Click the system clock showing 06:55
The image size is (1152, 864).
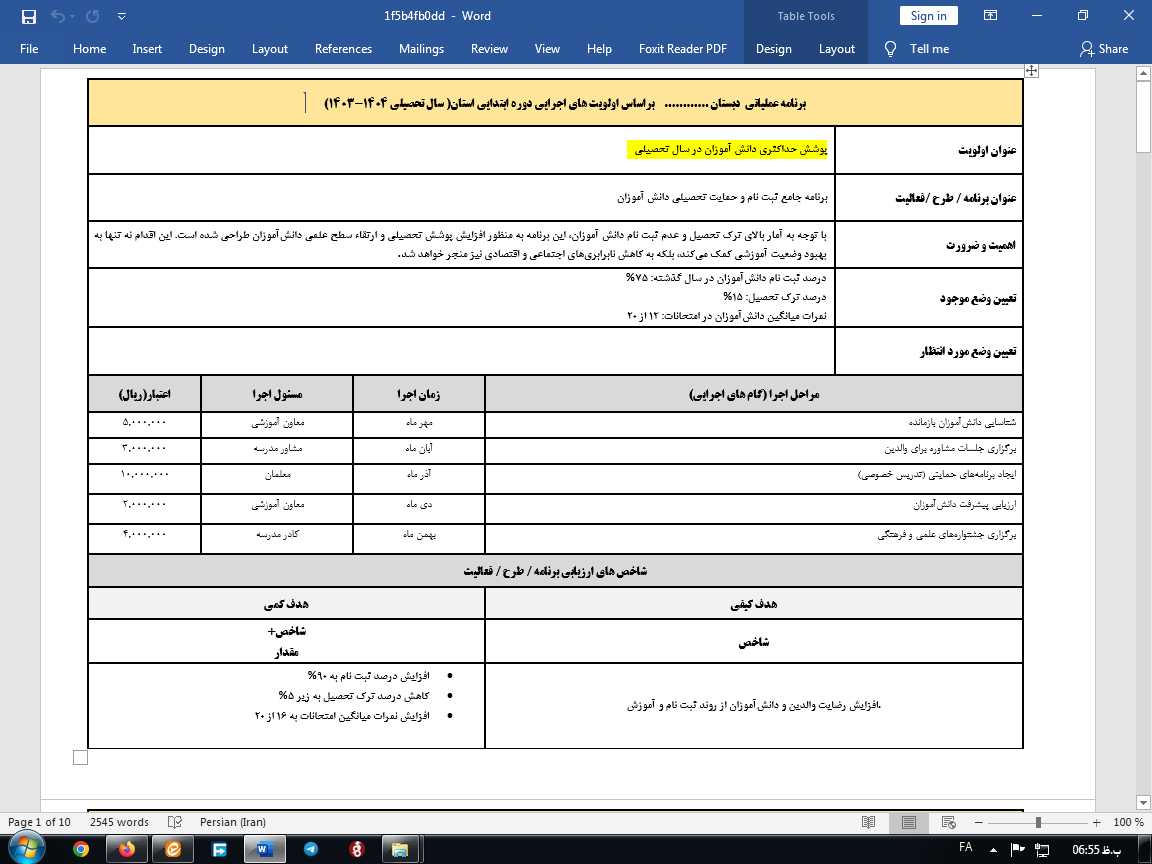click(1096, 850)
